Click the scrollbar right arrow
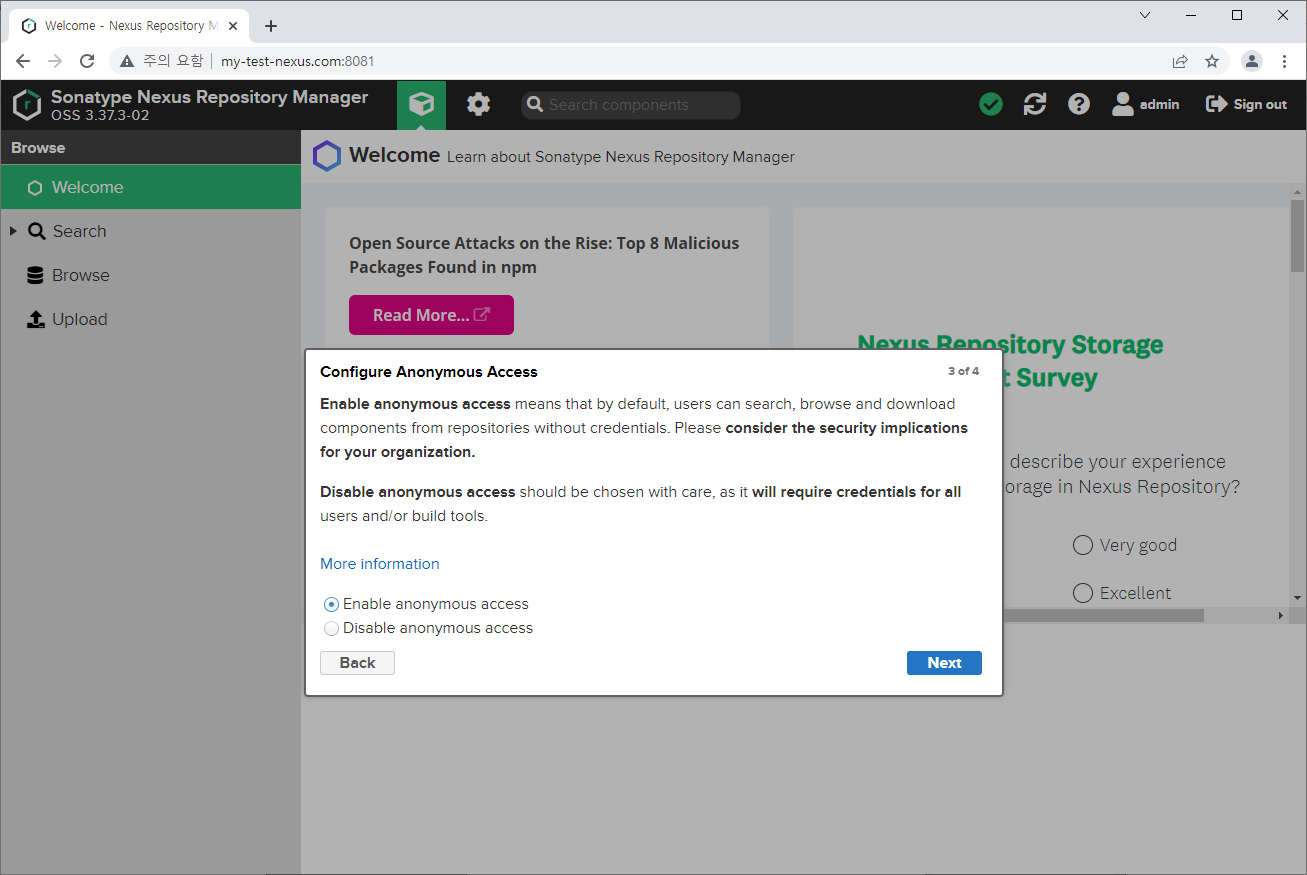The height and width of the screenshot is (875, 1307). point(1281,616)
